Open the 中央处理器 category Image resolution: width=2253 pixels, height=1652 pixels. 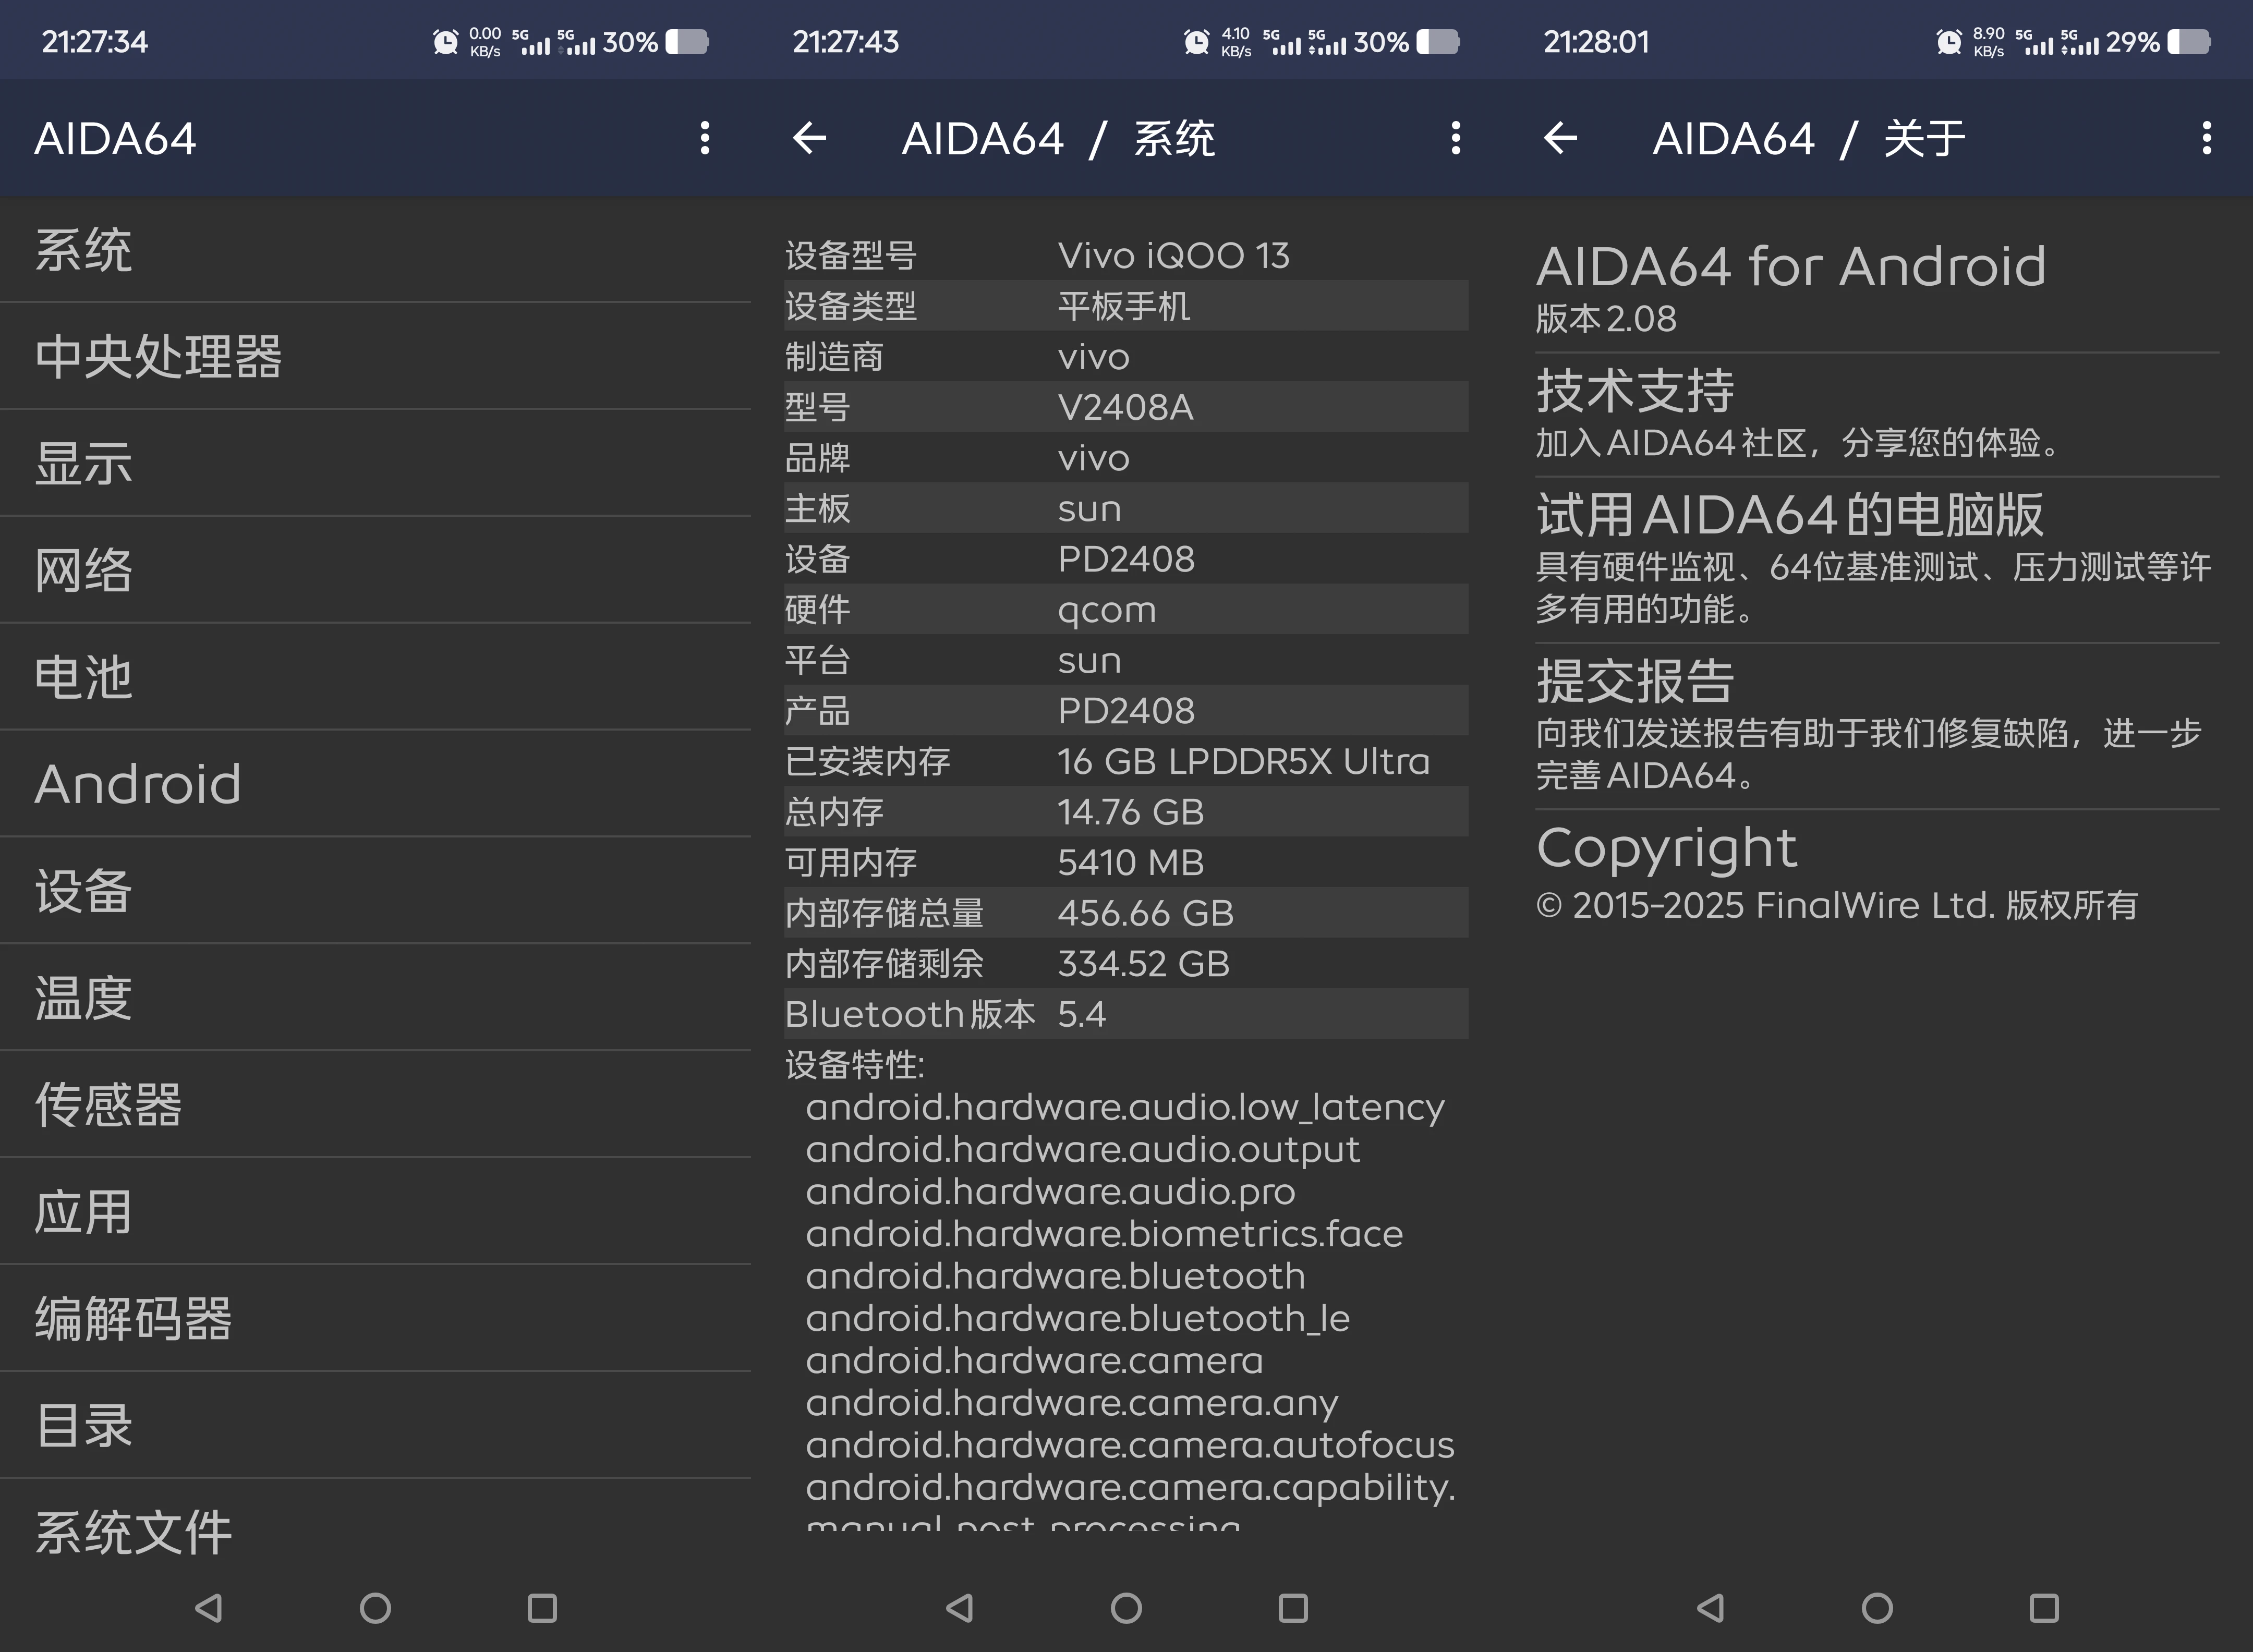click(x=375, y=356)
